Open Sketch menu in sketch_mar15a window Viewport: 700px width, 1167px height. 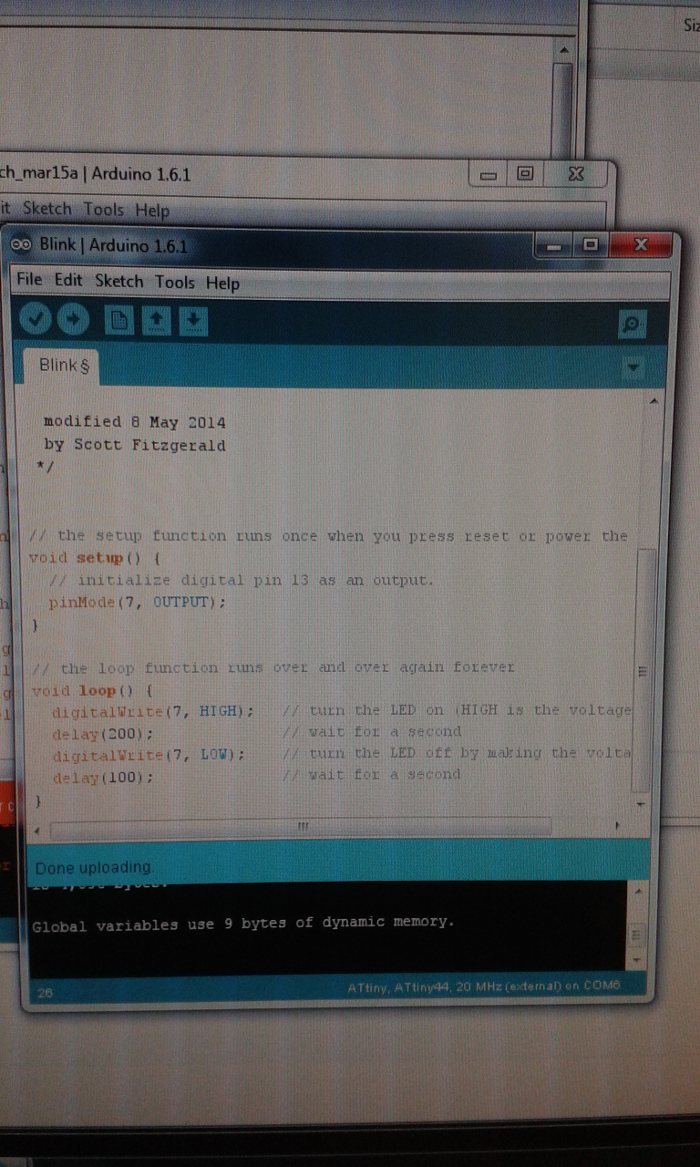(47, 208)
